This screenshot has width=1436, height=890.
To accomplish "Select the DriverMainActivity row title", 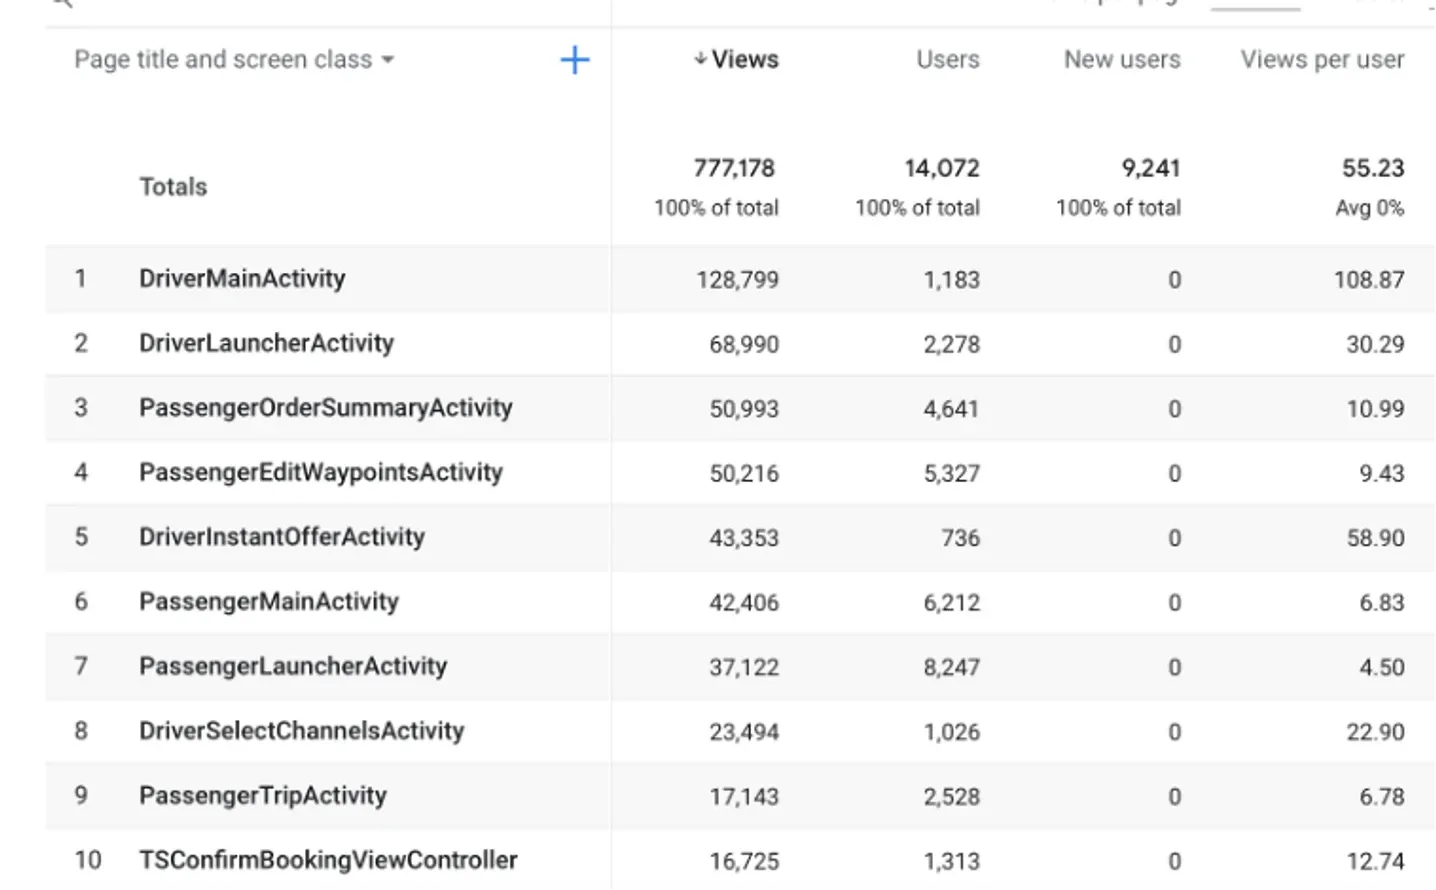I will coord(242,279).
